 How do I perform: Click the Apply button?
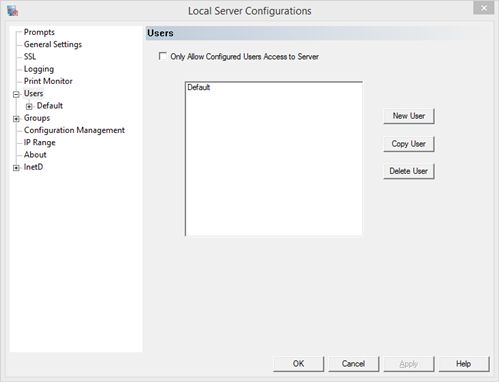tap(409, 364)
